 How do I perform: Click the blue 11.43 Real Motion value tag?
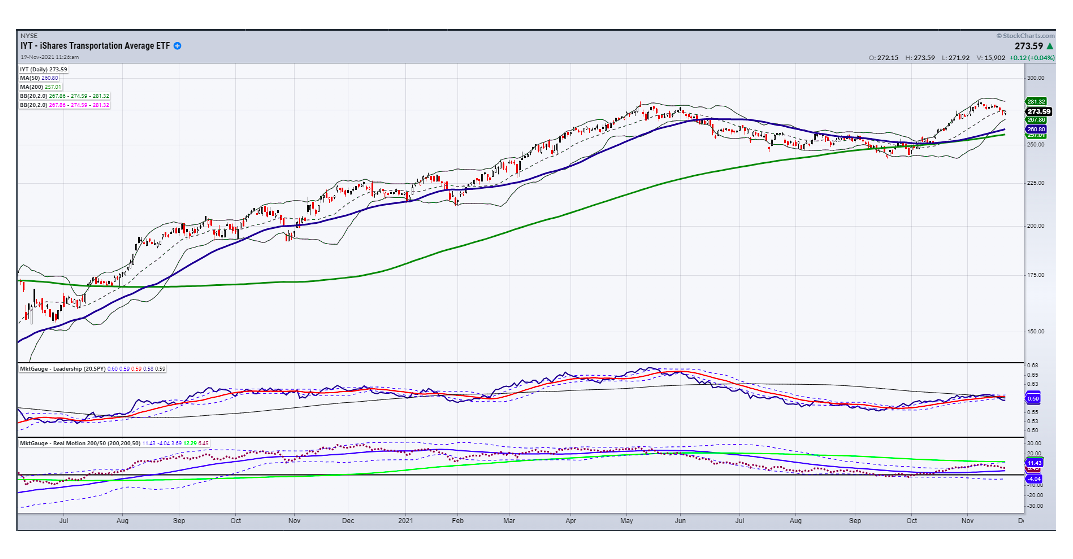tap(1034, 463)
